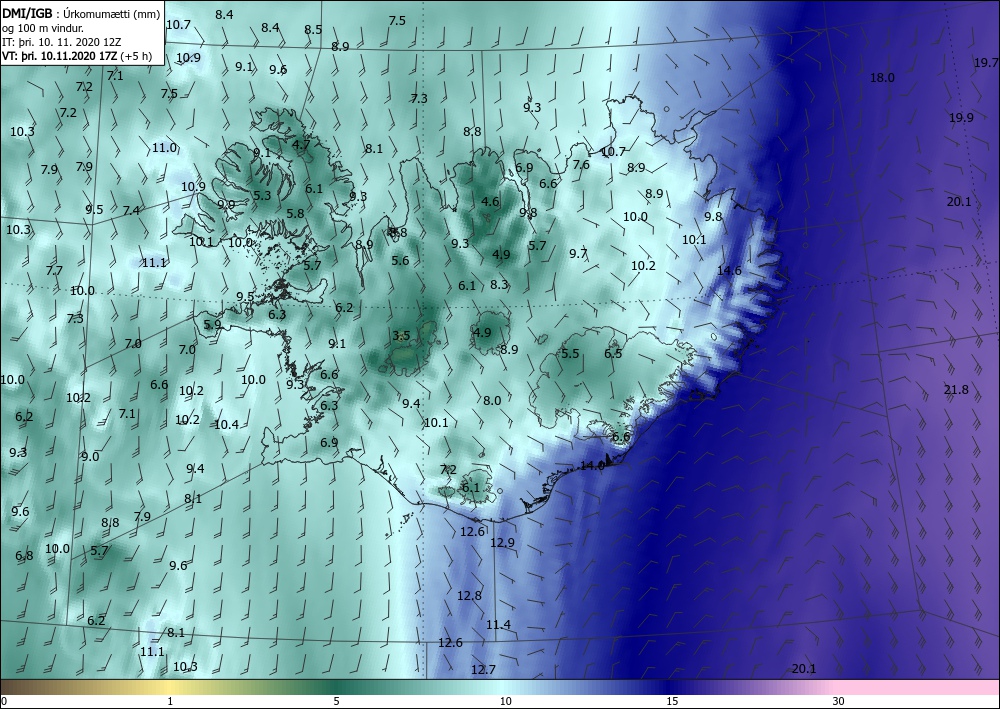Click the map value 5.6
Image resolution: width=1000 pixels, height=709 pixels.
(x=400, y=261)
